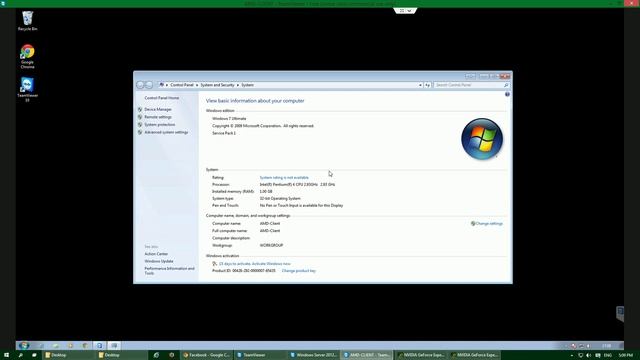
Task: Select 32-bit Operating System text
Action: (280, 198)
